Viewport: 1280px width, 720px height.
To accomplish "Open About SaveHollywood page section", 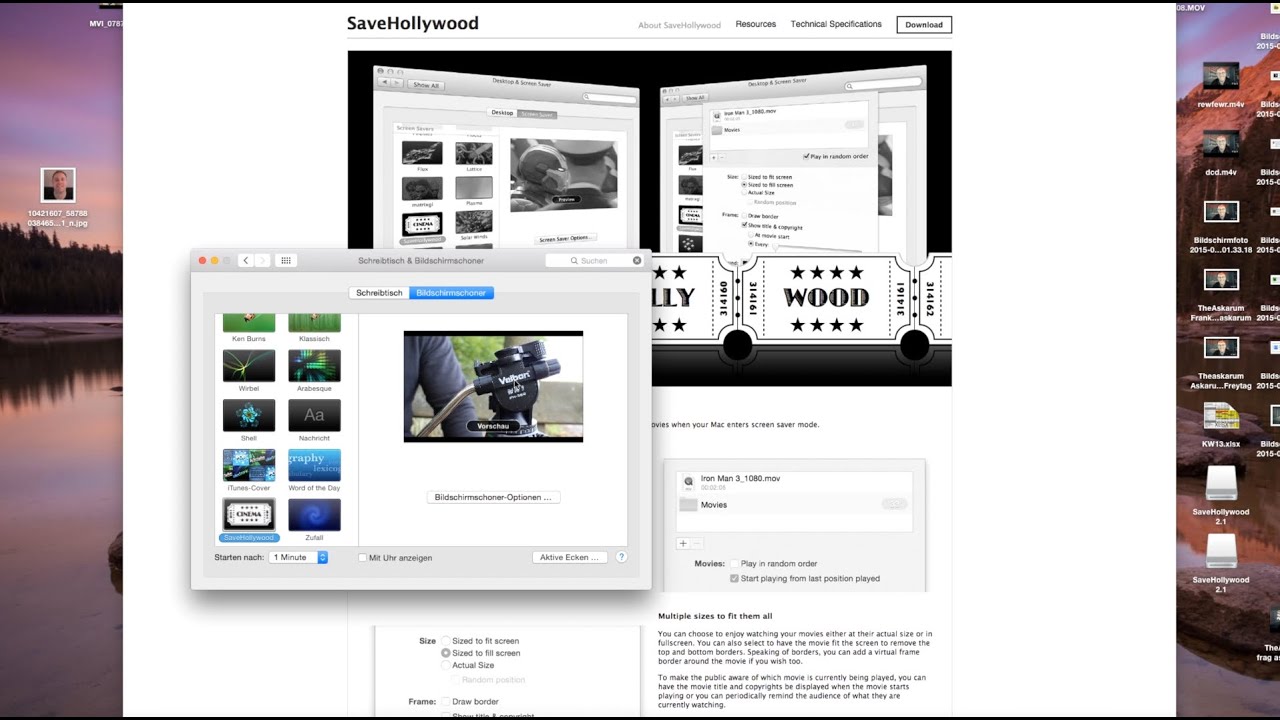I will (679, 25).
